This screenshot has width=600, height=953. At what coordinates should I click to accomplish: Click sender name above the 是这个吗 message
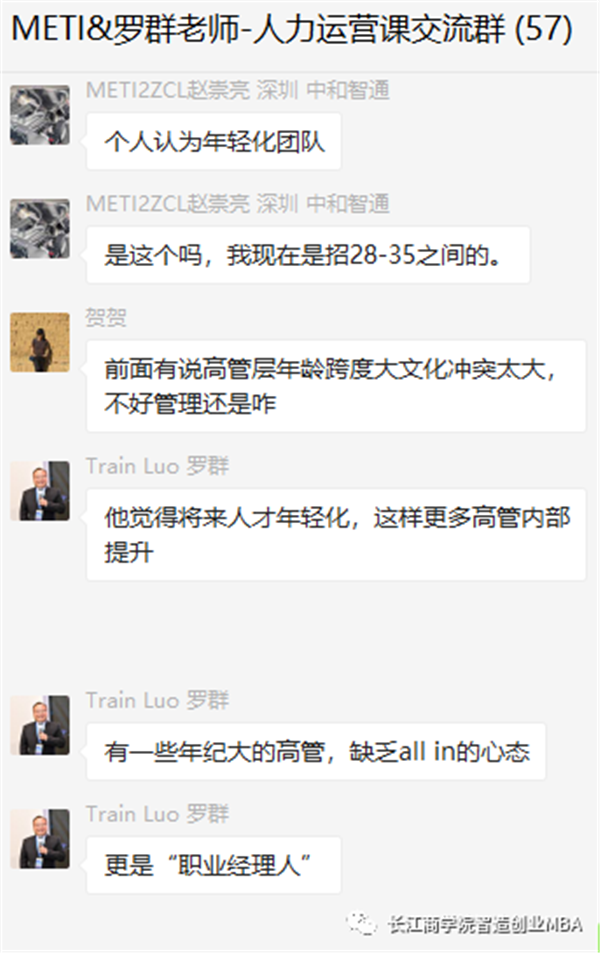238,204
